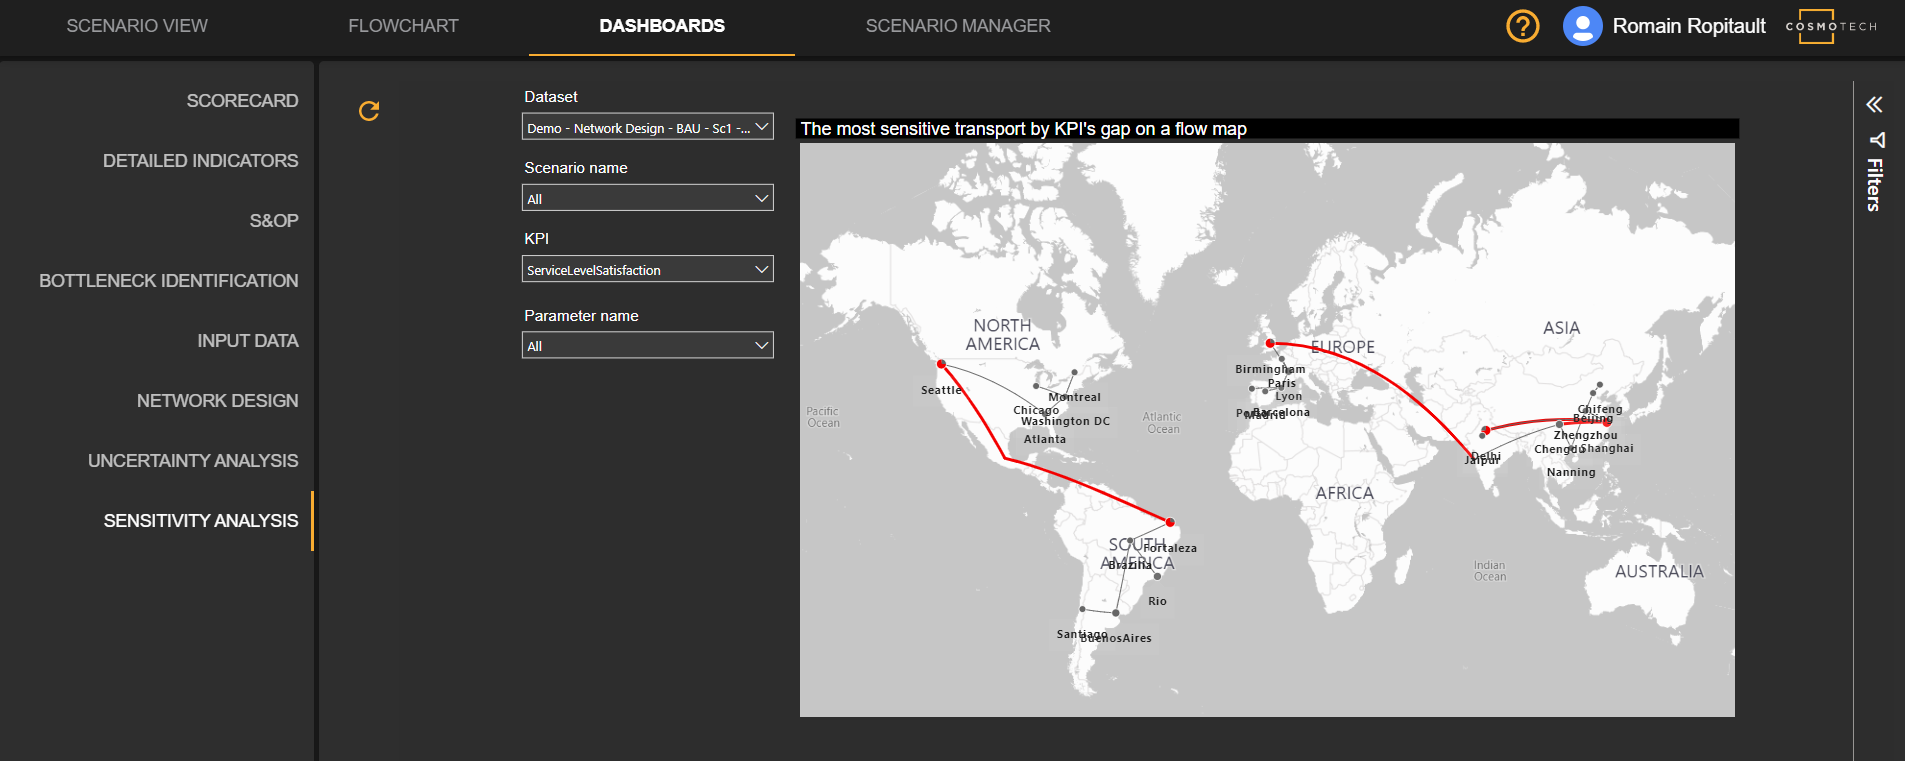The image size is (1905, 761).
Task: Expand the Filters pane with double chevron
Action: 1874,105
